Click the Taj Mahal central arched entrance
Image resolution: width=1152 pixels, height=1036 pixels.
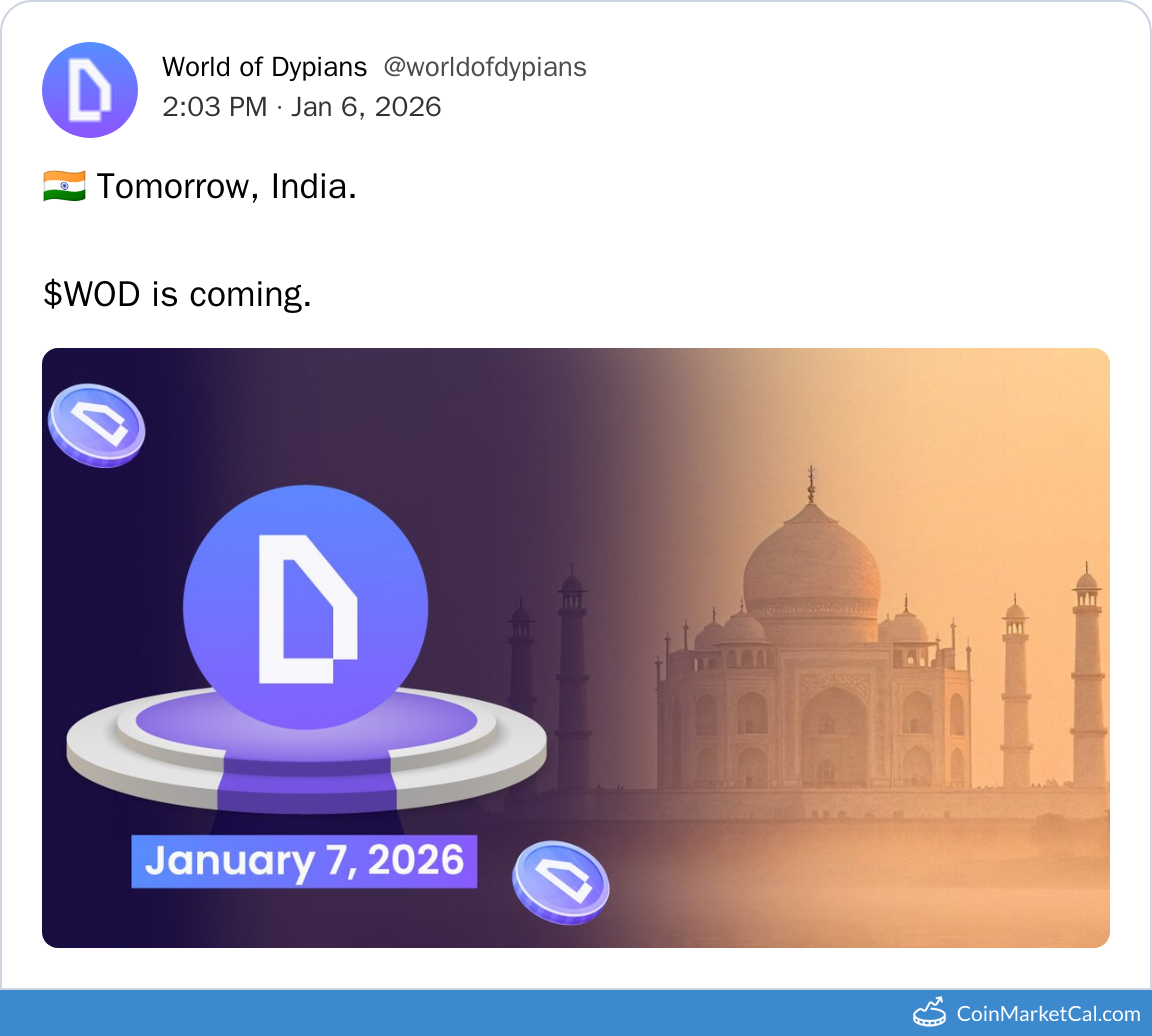click(833, 735)
